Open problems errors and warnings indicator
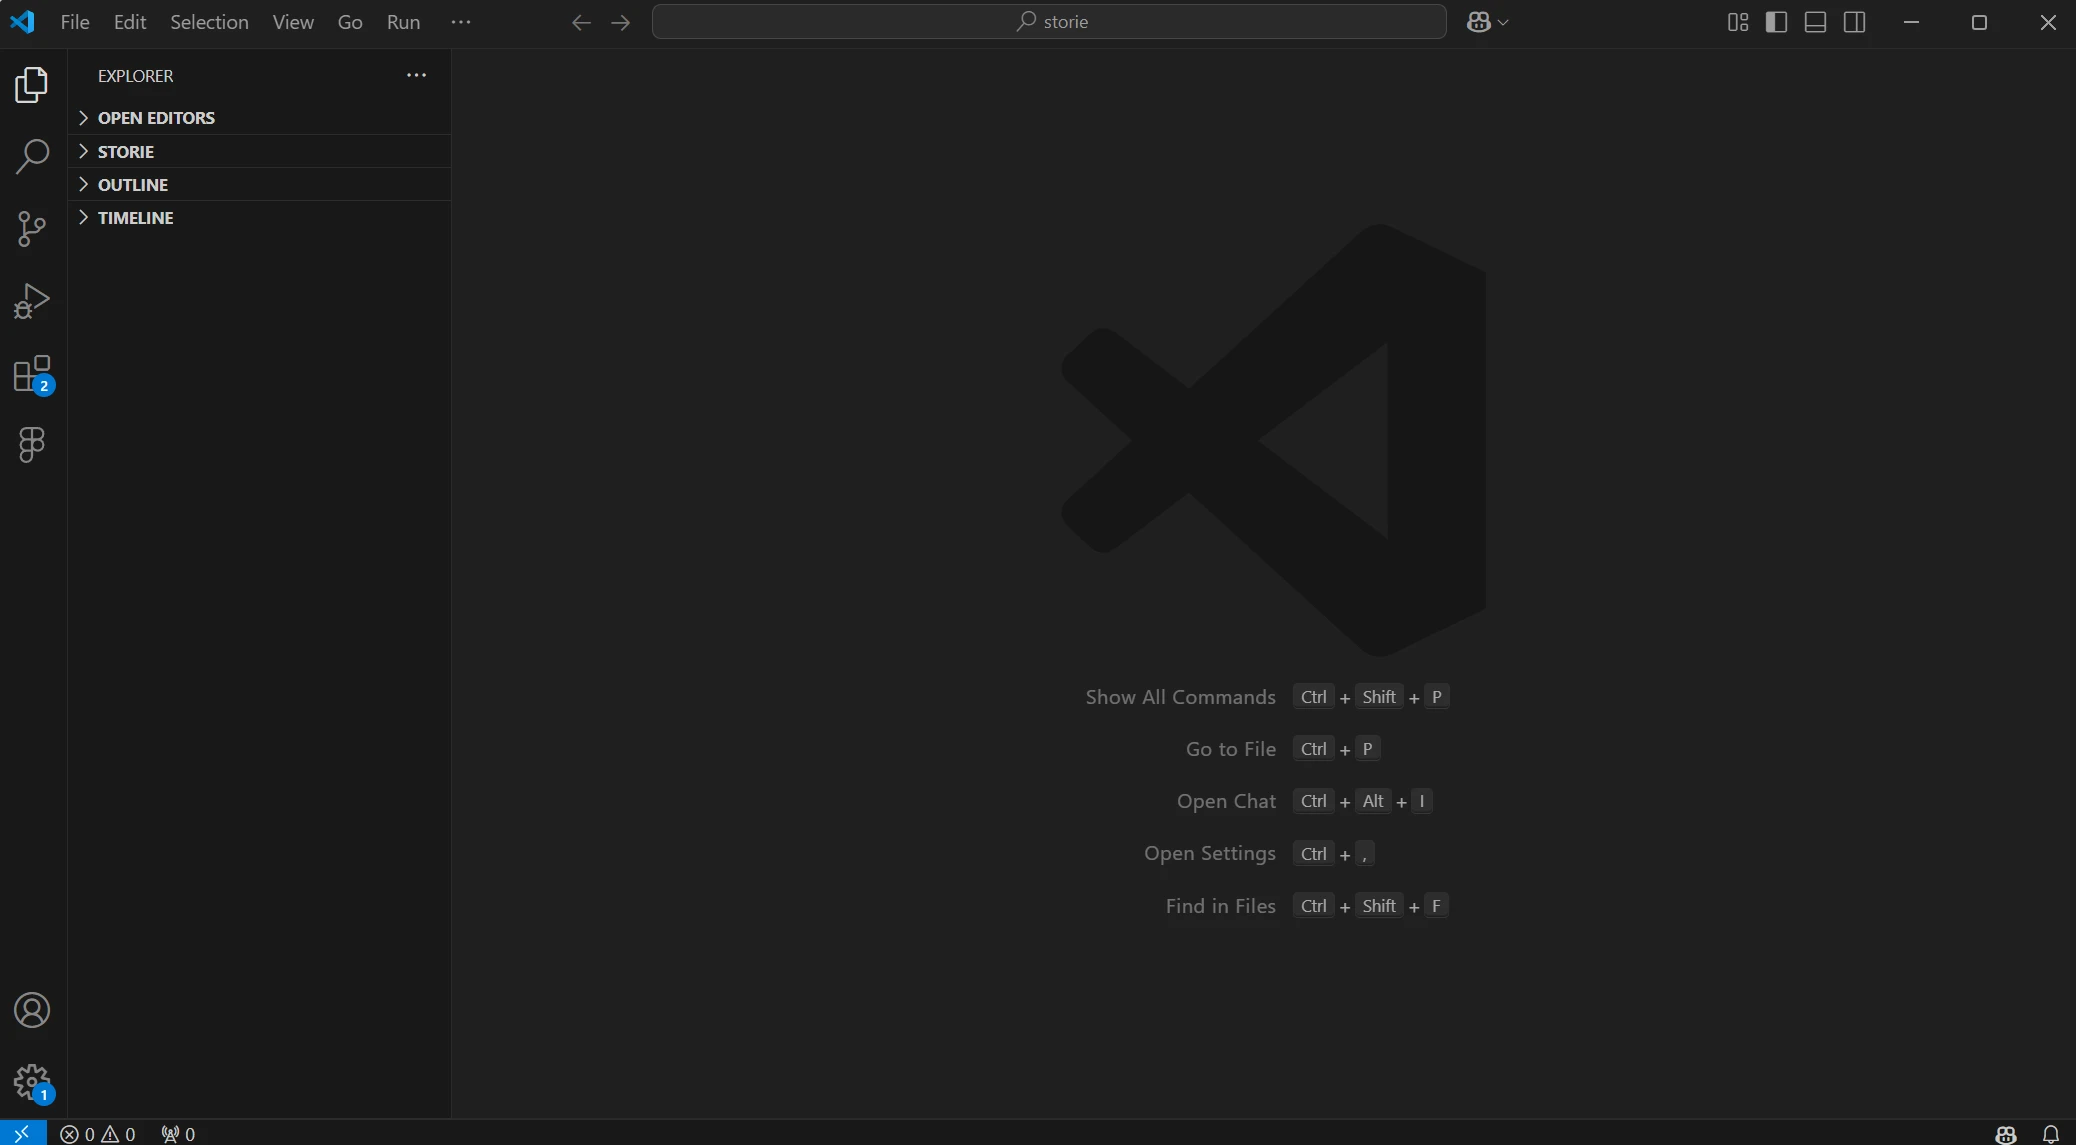2076x1145 pixels. pyautogui.click(x=97, y=1133)
